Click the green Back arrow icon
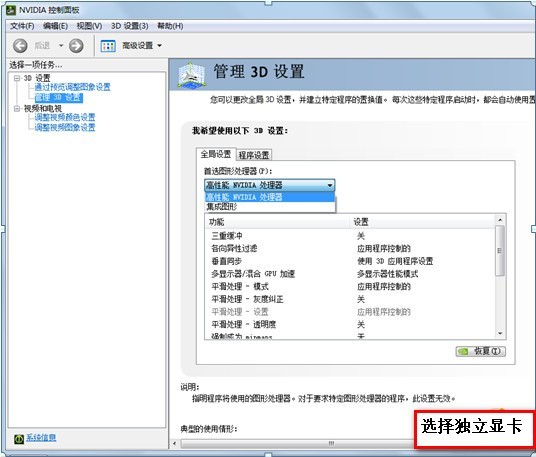Image resolution: width=536 pixels, height=457 pixels. click(x=20, y=45)
